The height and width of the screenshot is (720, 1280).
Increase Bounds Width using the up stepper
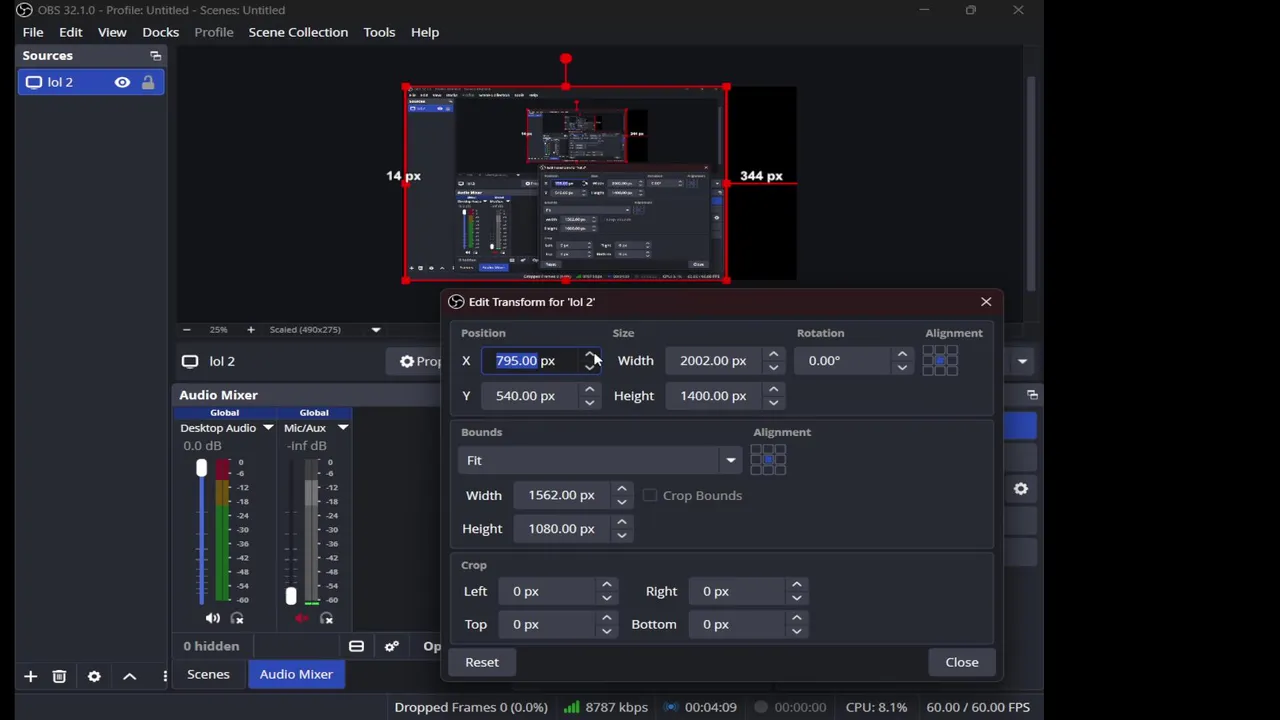coord(621,489)
